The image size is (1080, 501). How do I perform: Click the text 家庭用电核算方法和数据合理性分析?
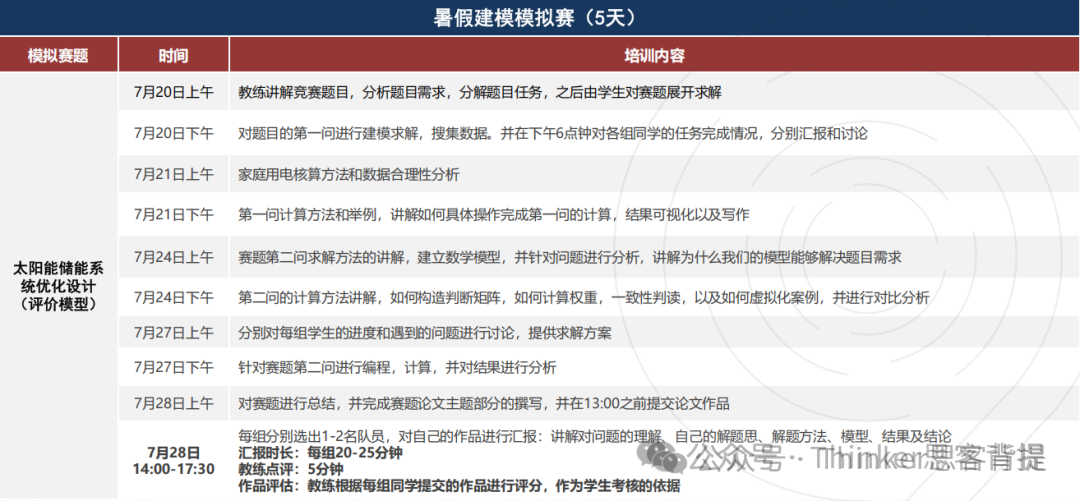click(x=349, y=174)
